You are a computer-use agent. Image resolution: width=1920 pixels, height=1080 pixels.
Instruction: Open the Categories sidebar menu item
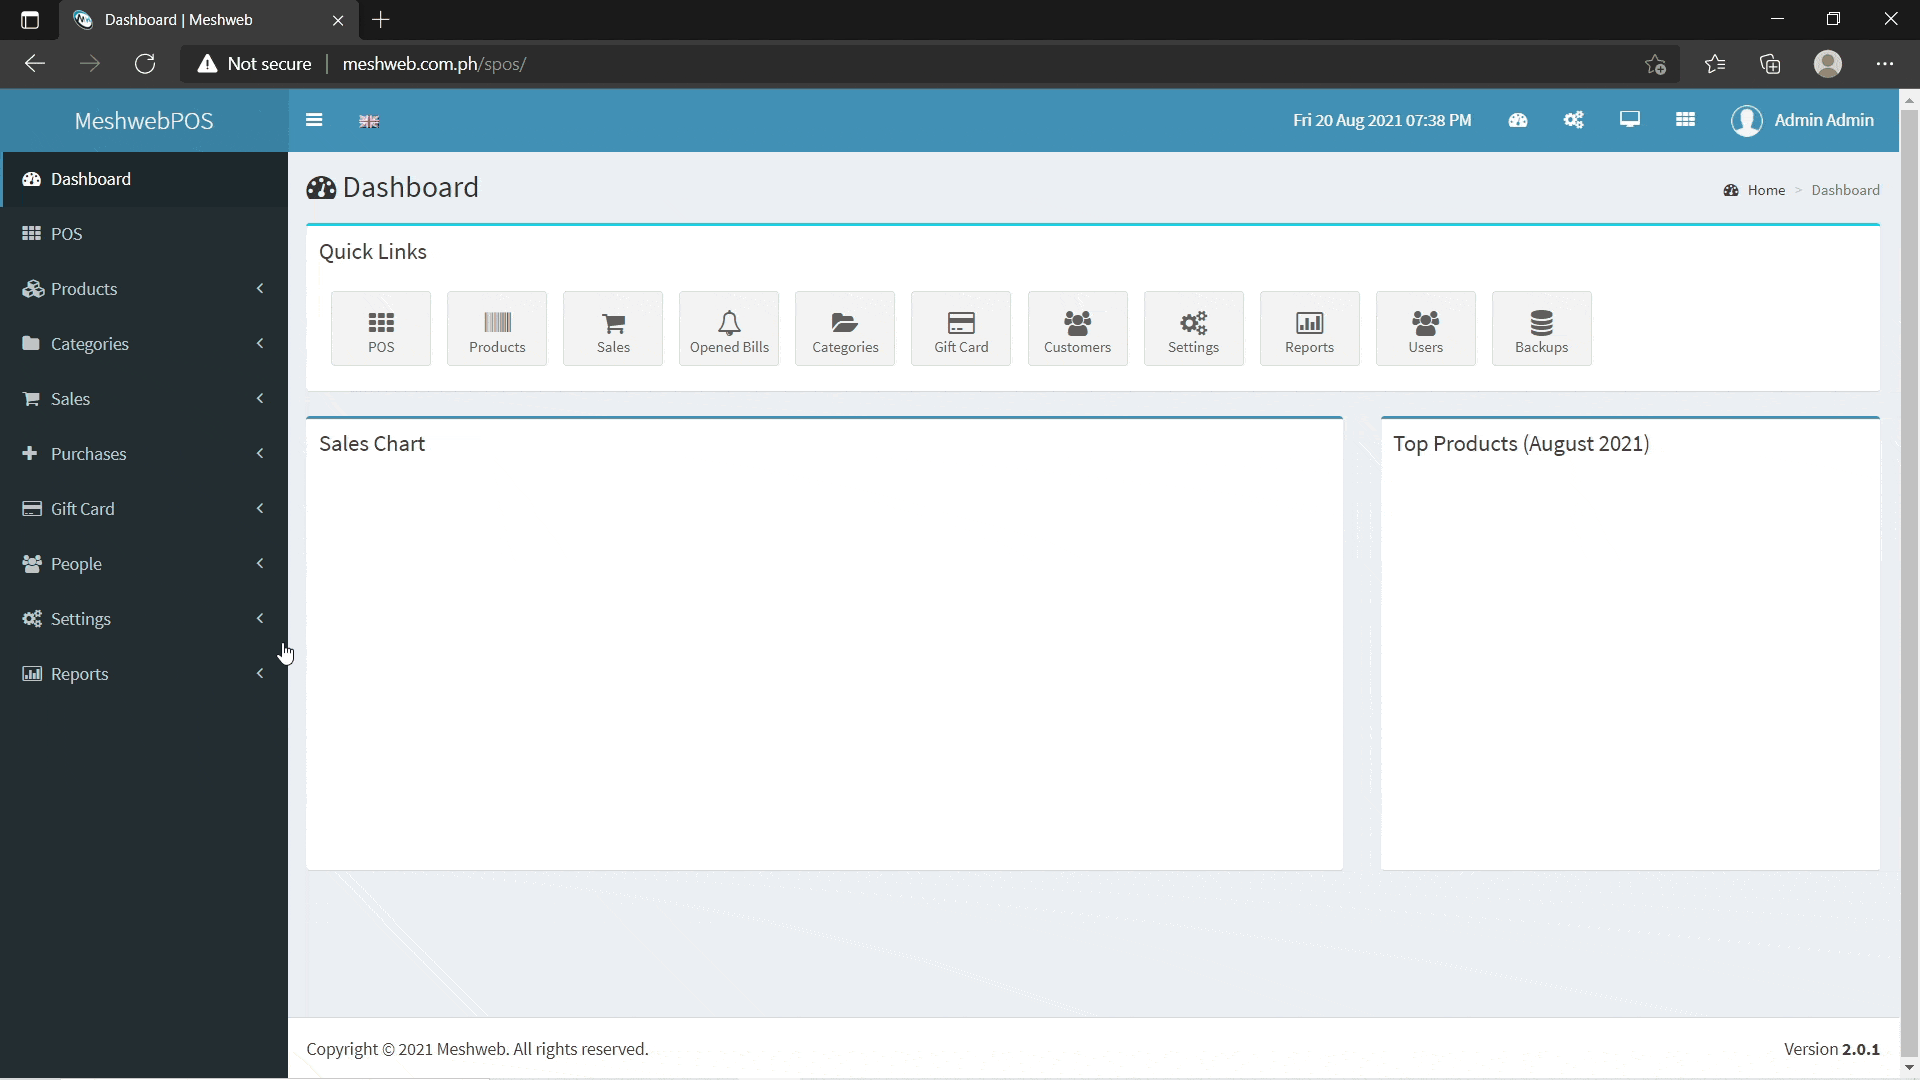144,343
